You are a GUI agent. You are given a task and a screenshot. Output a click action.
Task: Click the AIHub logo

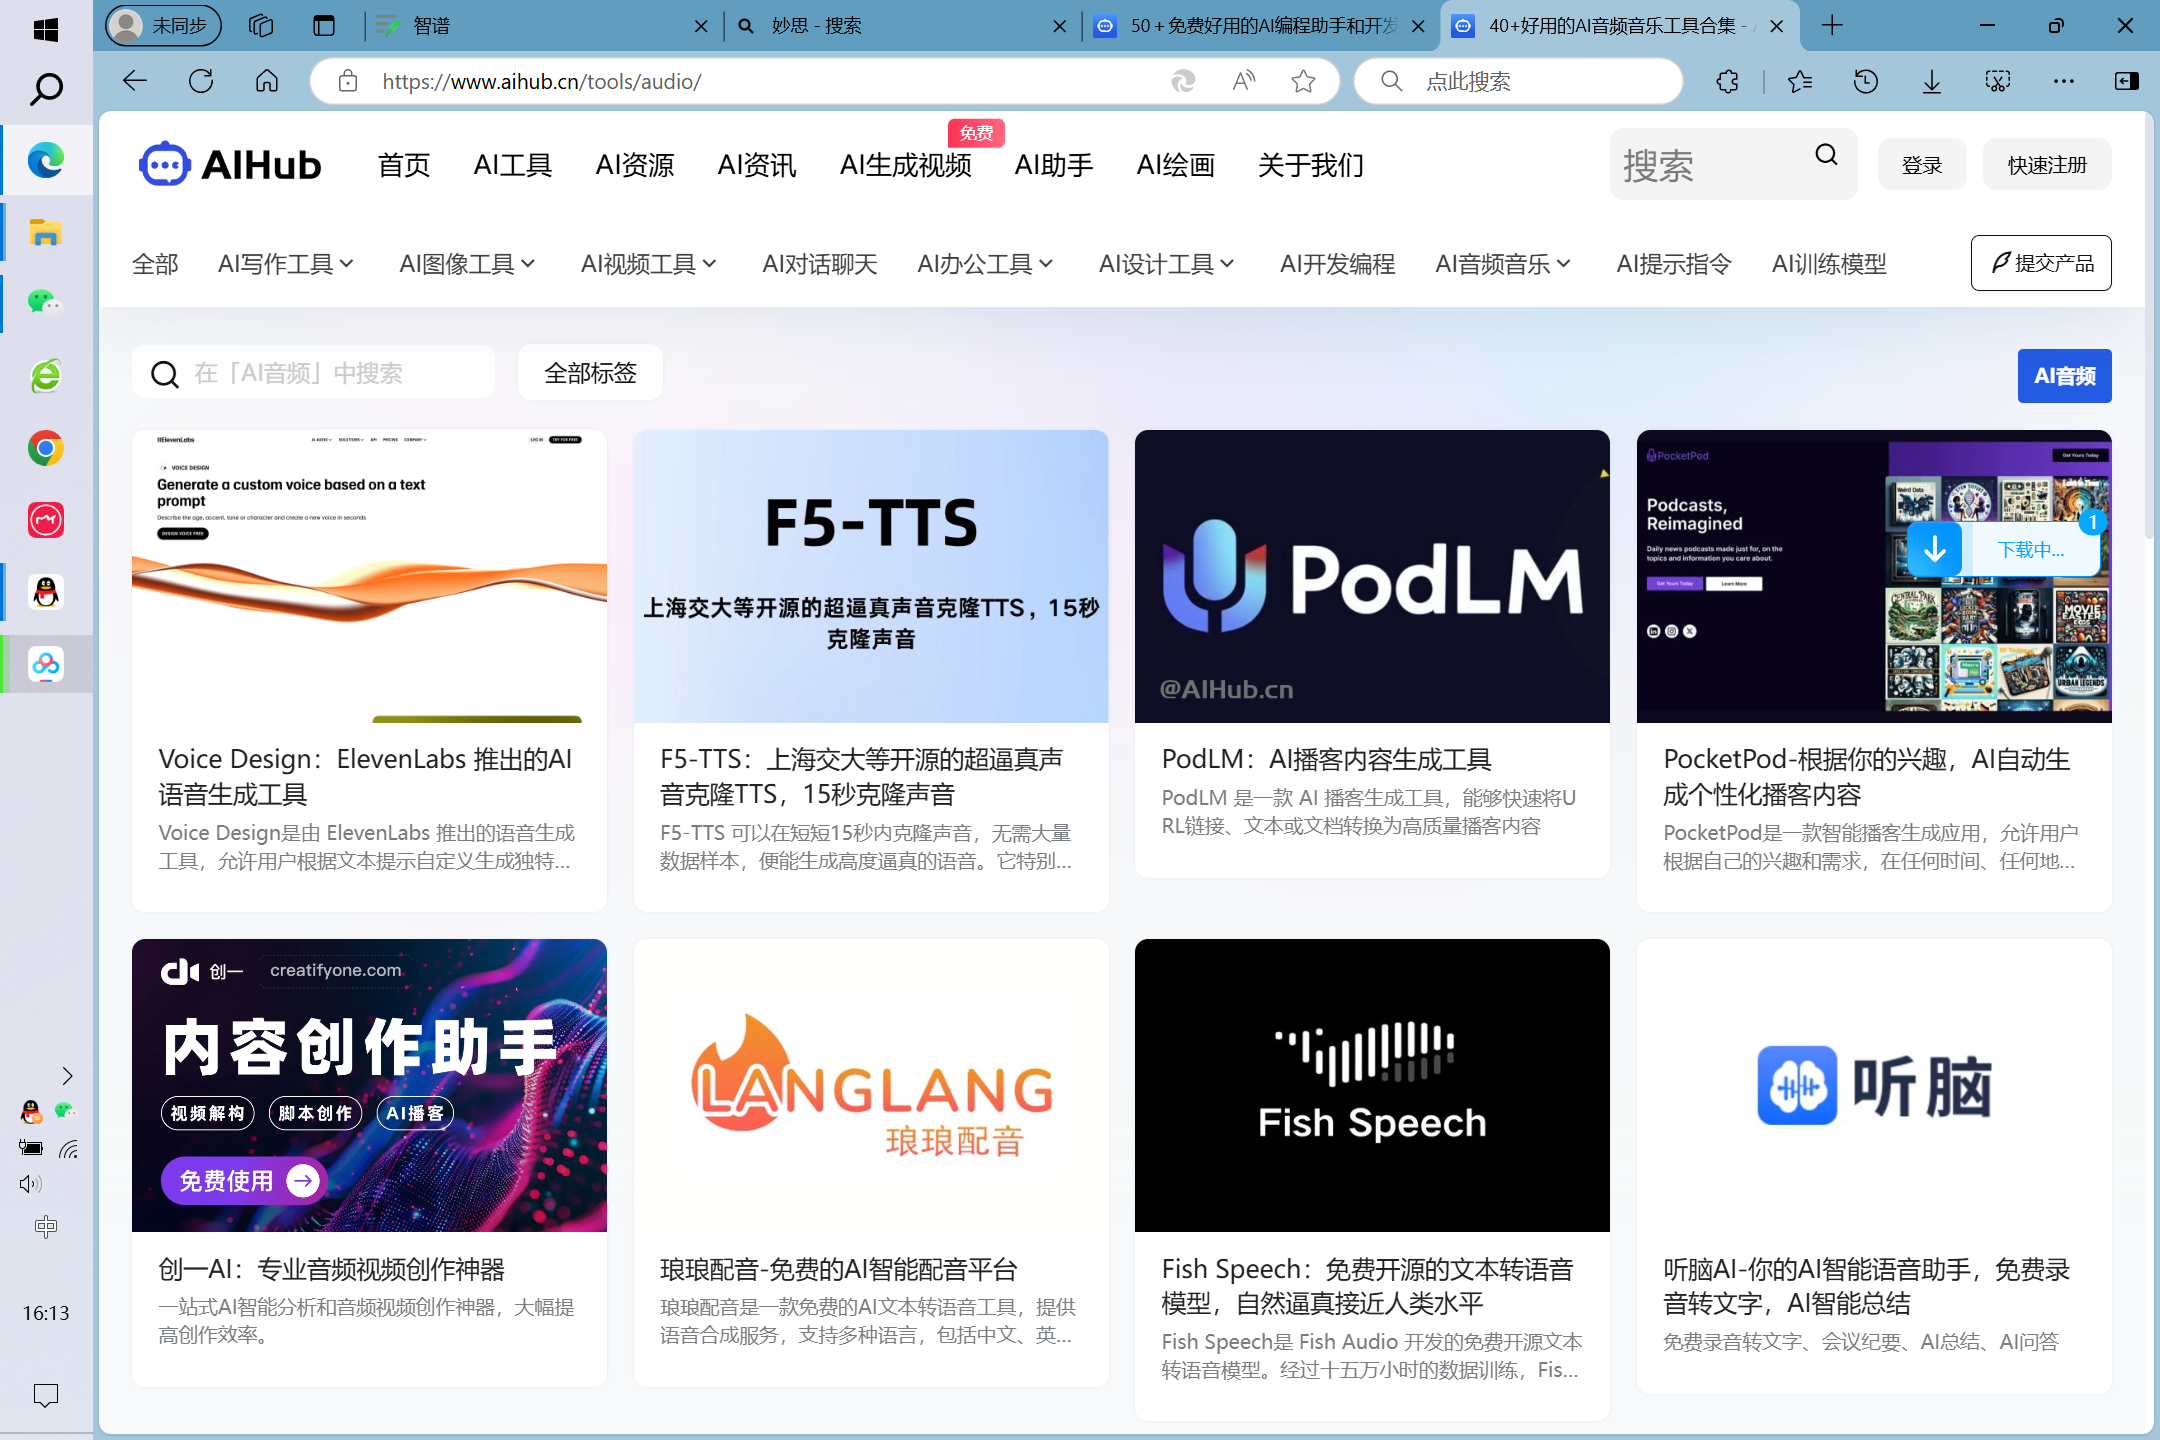230,165
